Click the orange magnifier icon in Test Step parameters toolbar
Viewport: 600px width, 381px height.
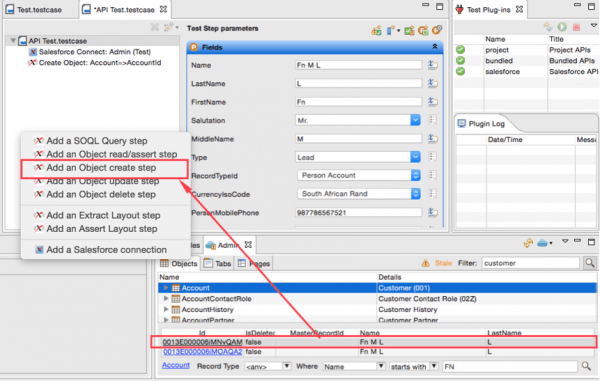tap(437, 30)
